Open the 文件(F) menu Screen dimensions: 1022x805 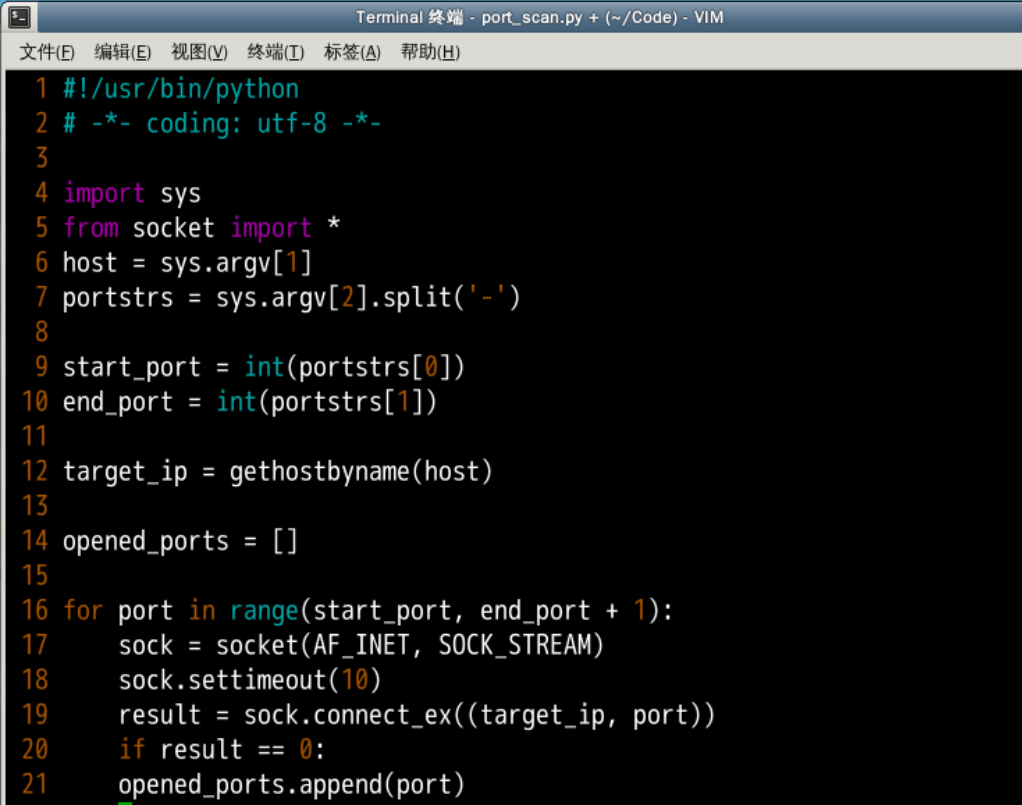(47, 52)
